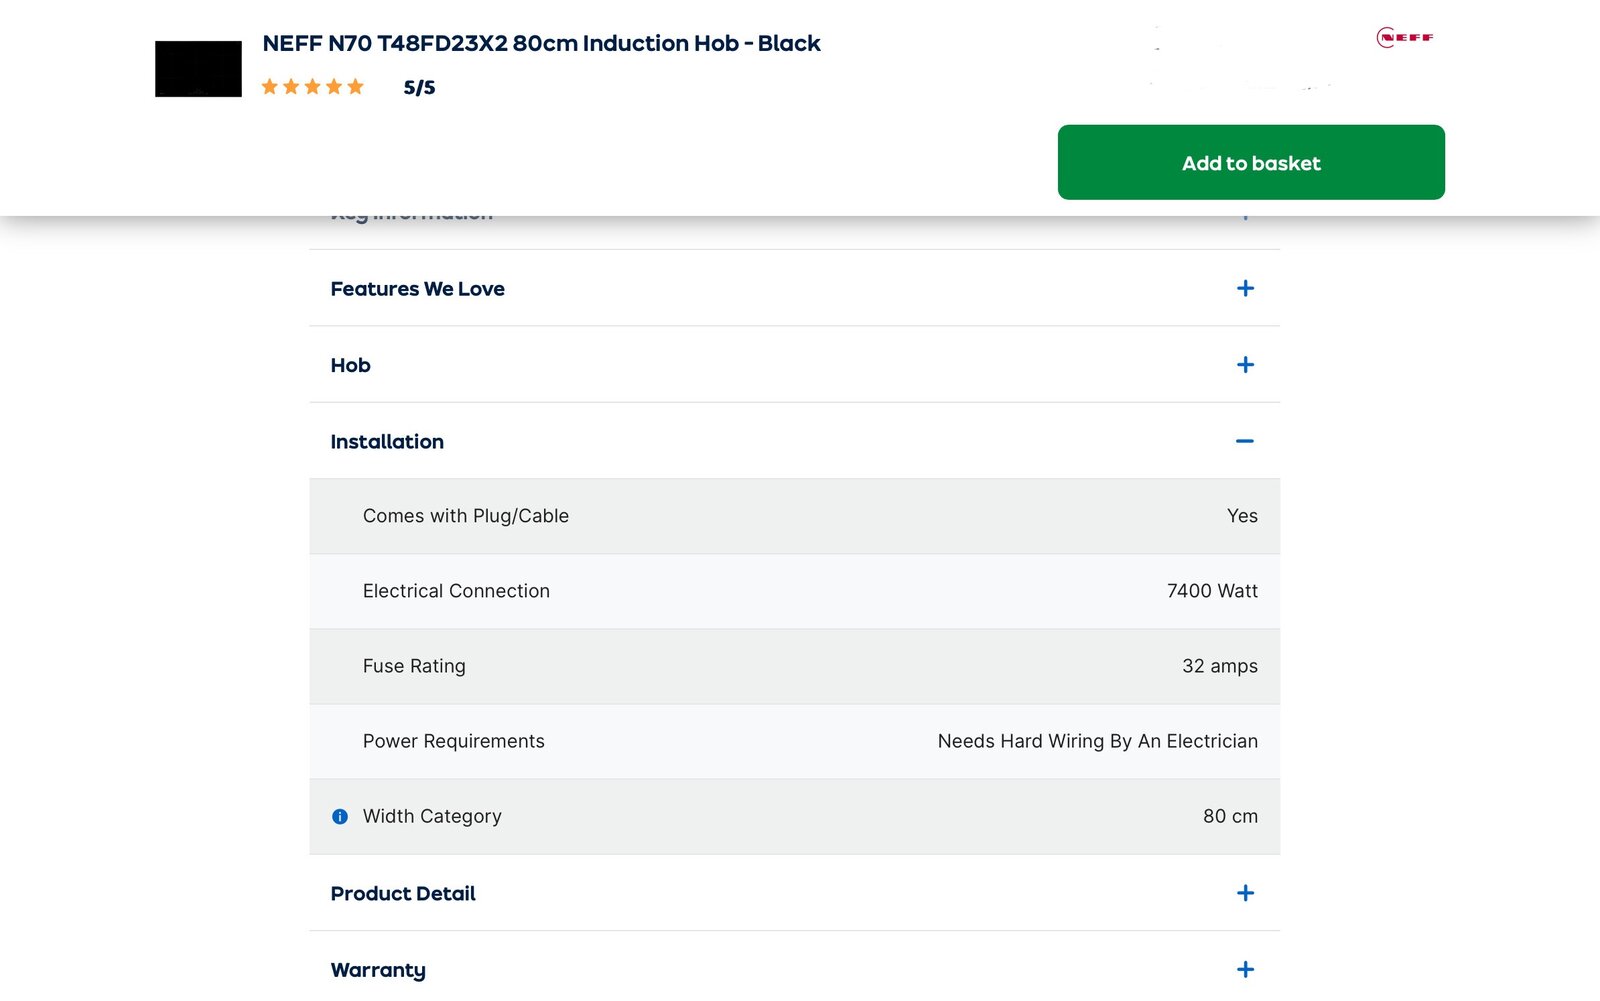Click the 5/5 rating score
Screen dimensions: 1600x1001
(419, 88)
